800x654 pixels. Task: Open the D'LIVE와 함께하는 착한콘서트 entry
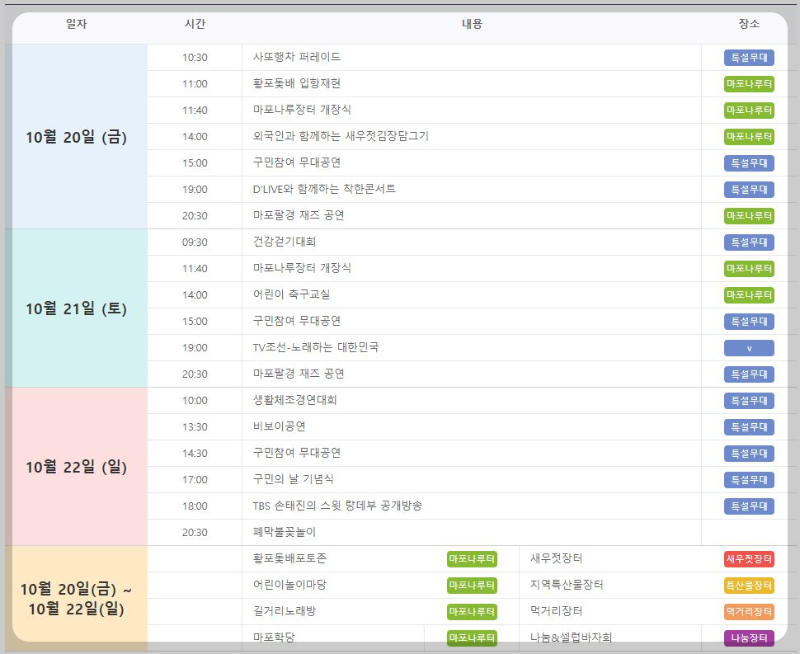[x=331, y=189]
